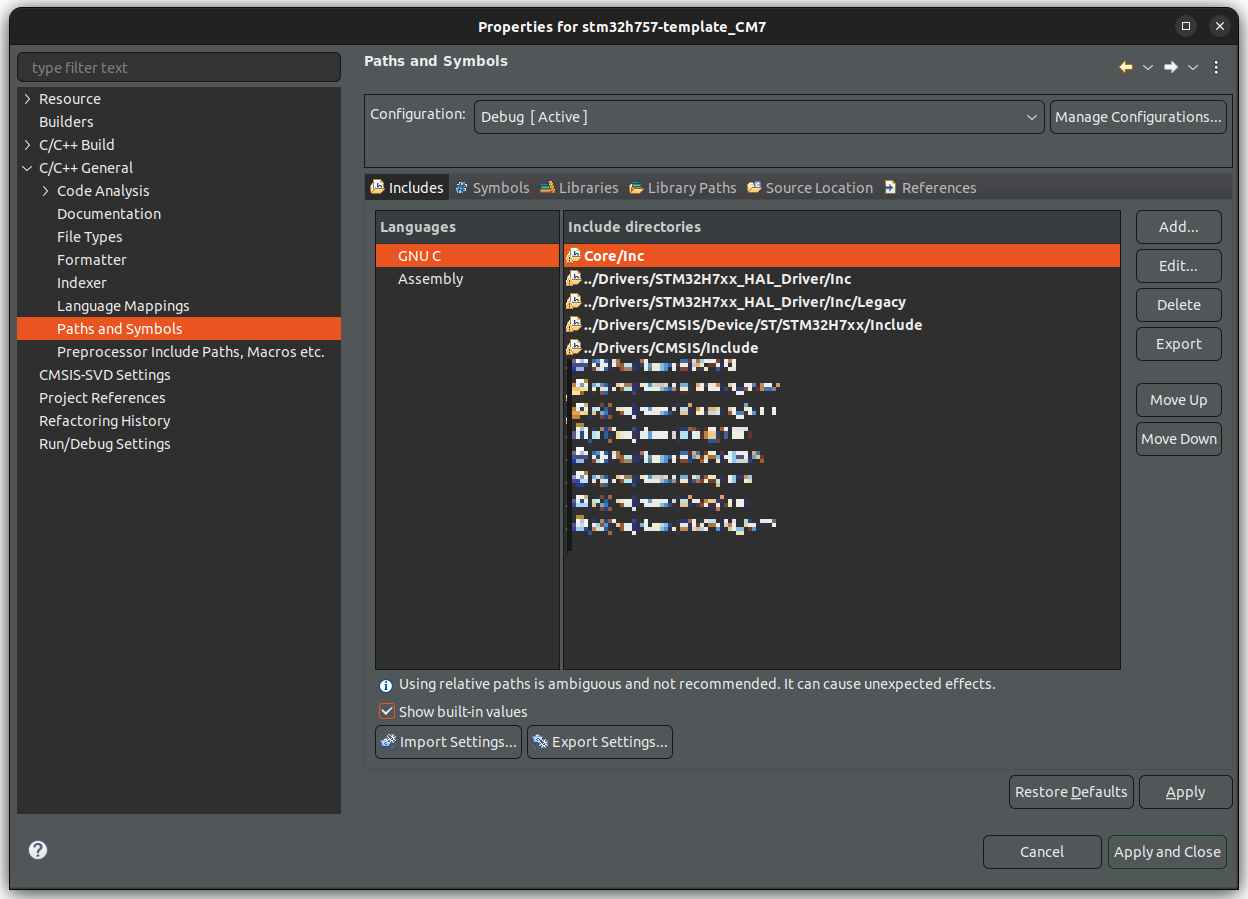Click the info icon beside relative paths warning

click(x=386, y=686)
